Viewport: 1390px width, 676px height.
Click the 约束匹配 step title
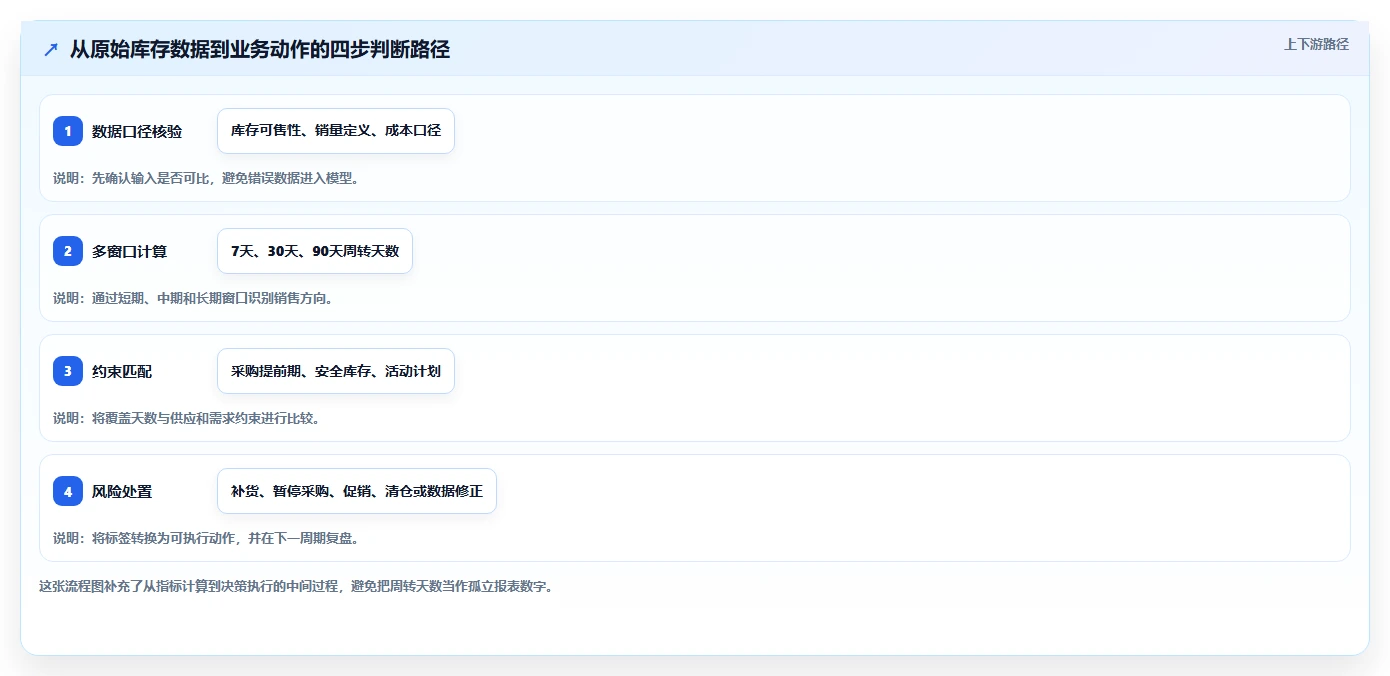[x=122, y=371]
